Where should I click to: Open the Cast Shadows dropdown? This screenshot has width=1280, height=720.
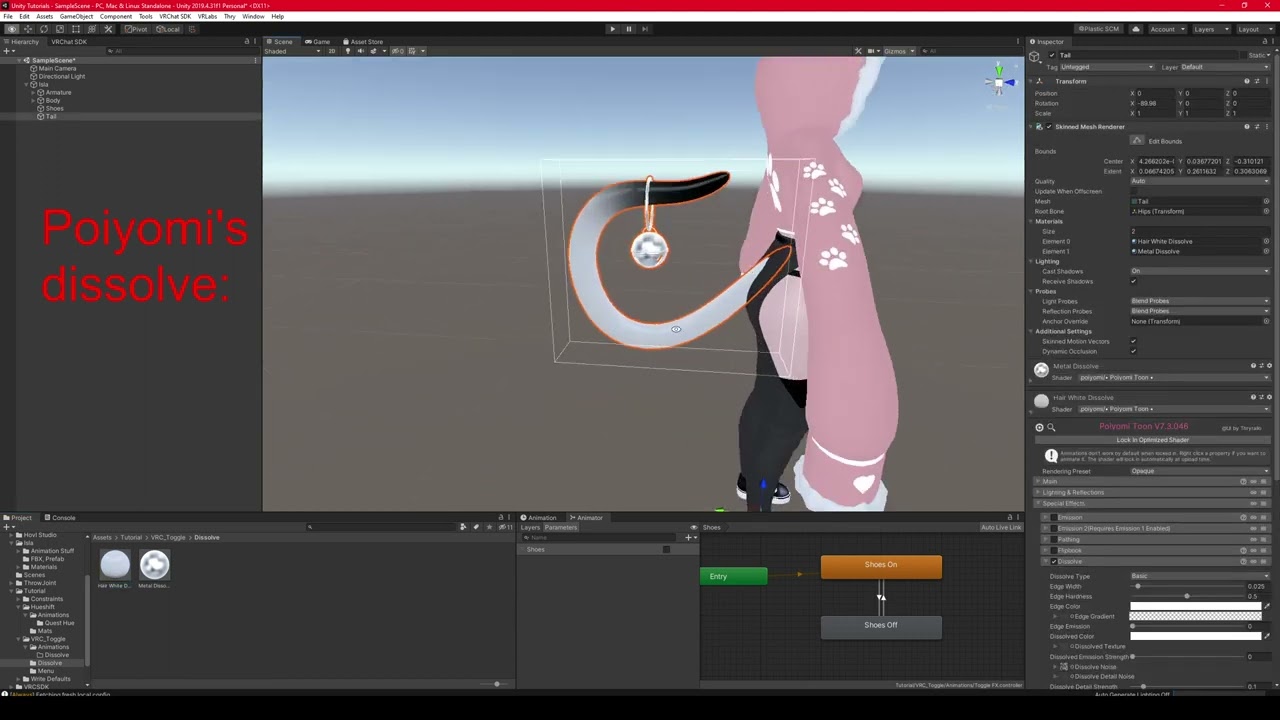click(x=1200, y=271)
